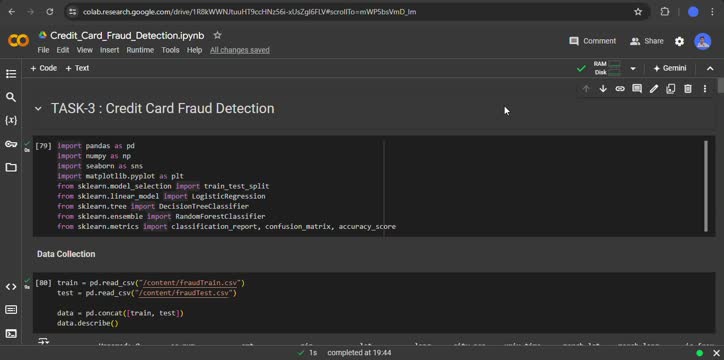Click the pd.concat line
This screenshot has height=360, width=724.
(121, 313)
